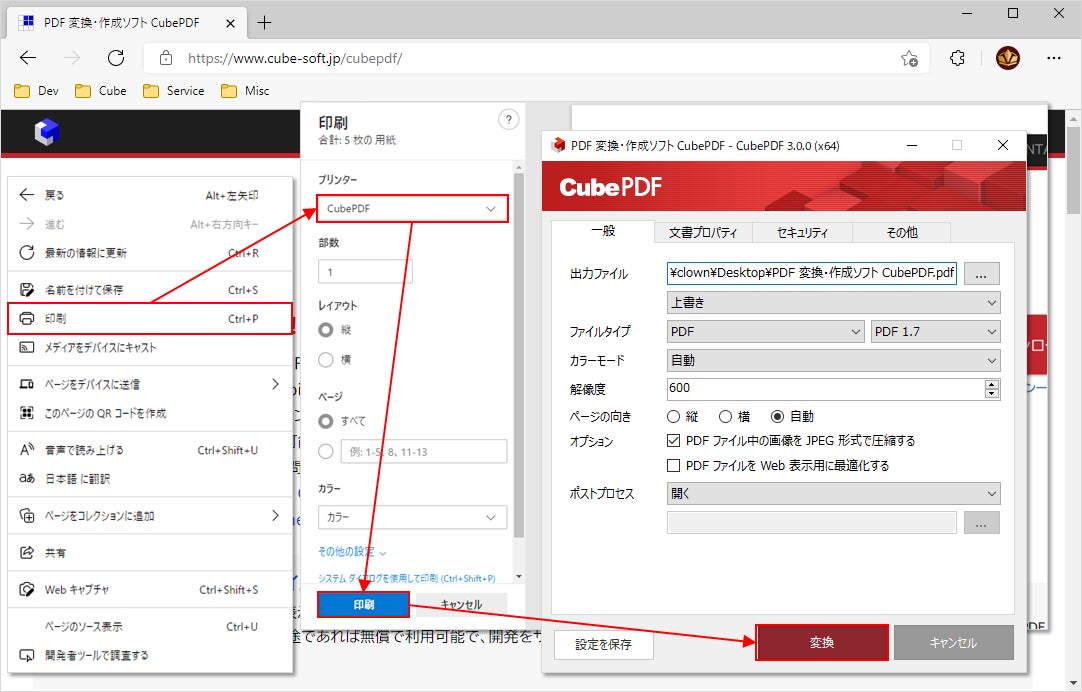Click システム ダイアログを使用して印刷 link

(x=406, y=578)
